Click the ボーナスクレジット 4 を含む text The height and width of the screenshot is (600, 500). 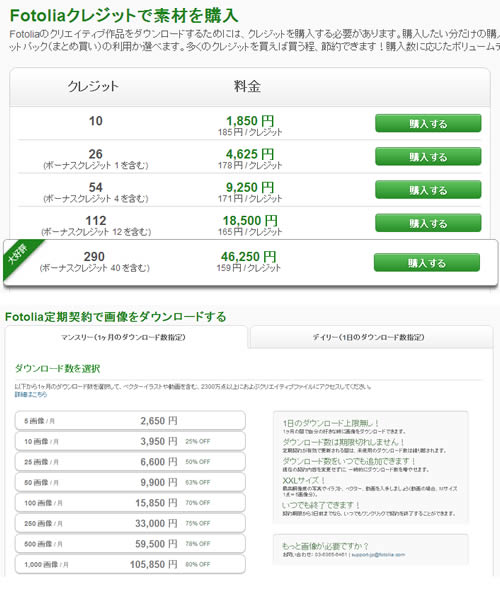96,199
